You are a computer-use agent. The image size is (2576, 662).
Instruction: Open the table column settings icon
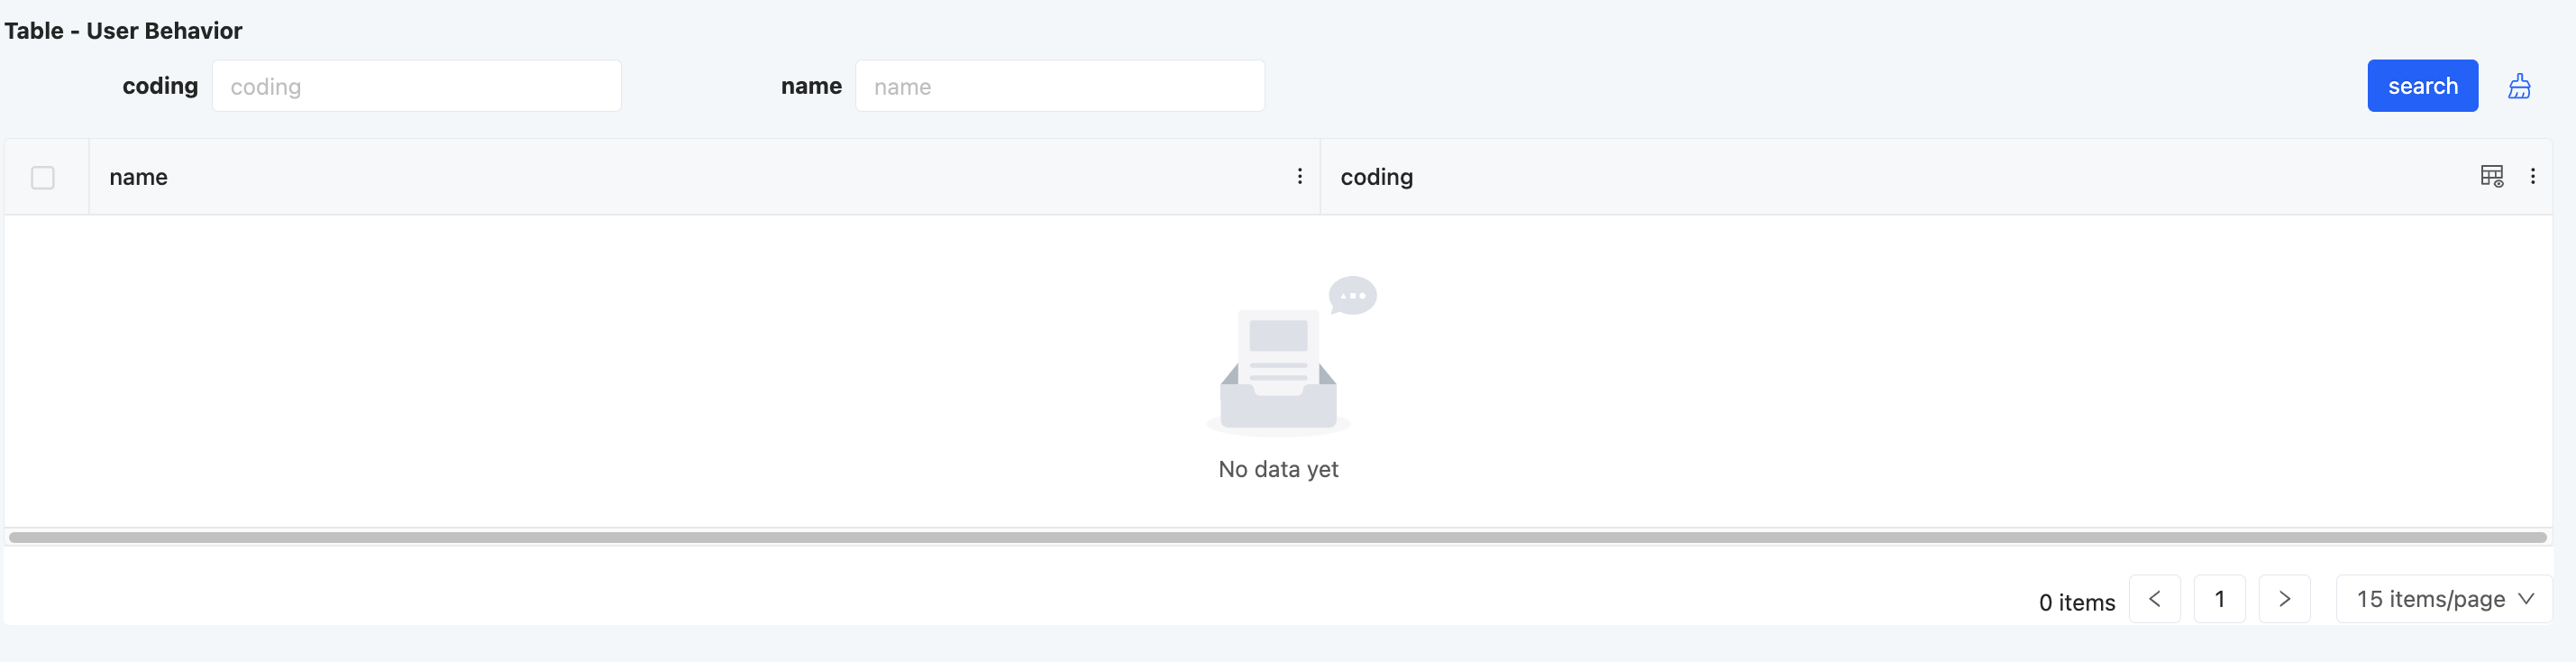(2491, 177)
